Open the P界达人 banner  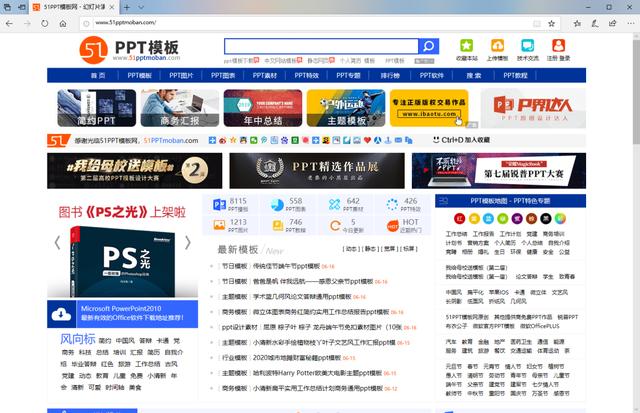(533, 109)
